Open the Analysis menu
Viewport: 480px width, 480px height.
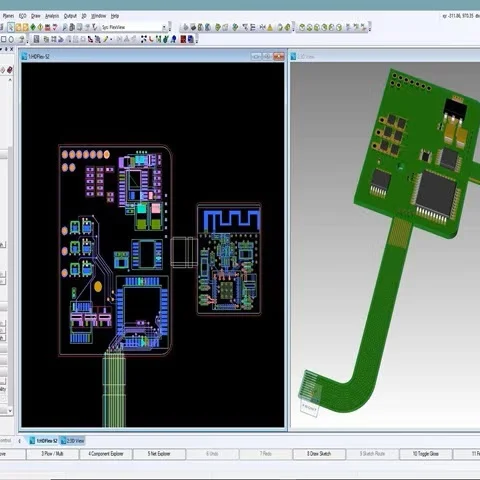(52, 16)
